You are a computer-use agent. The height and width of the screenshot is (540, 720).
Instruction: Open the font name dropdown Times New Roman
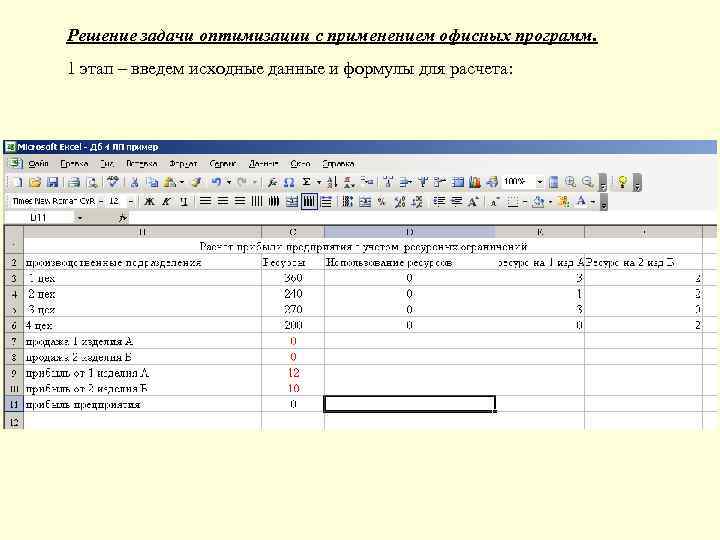[101, 201]
